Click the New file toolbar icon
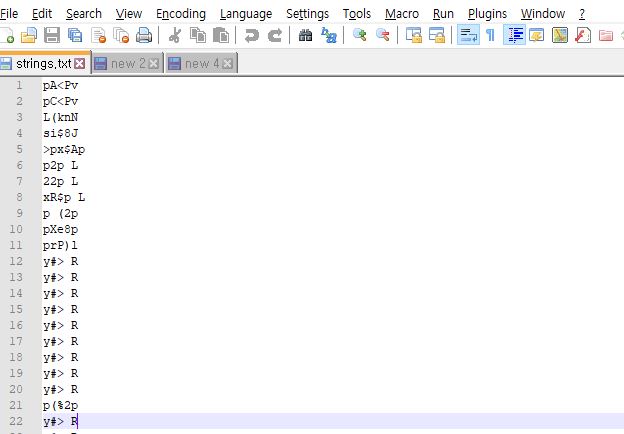The height and width of the screenshot is (434, 624). 6,35
